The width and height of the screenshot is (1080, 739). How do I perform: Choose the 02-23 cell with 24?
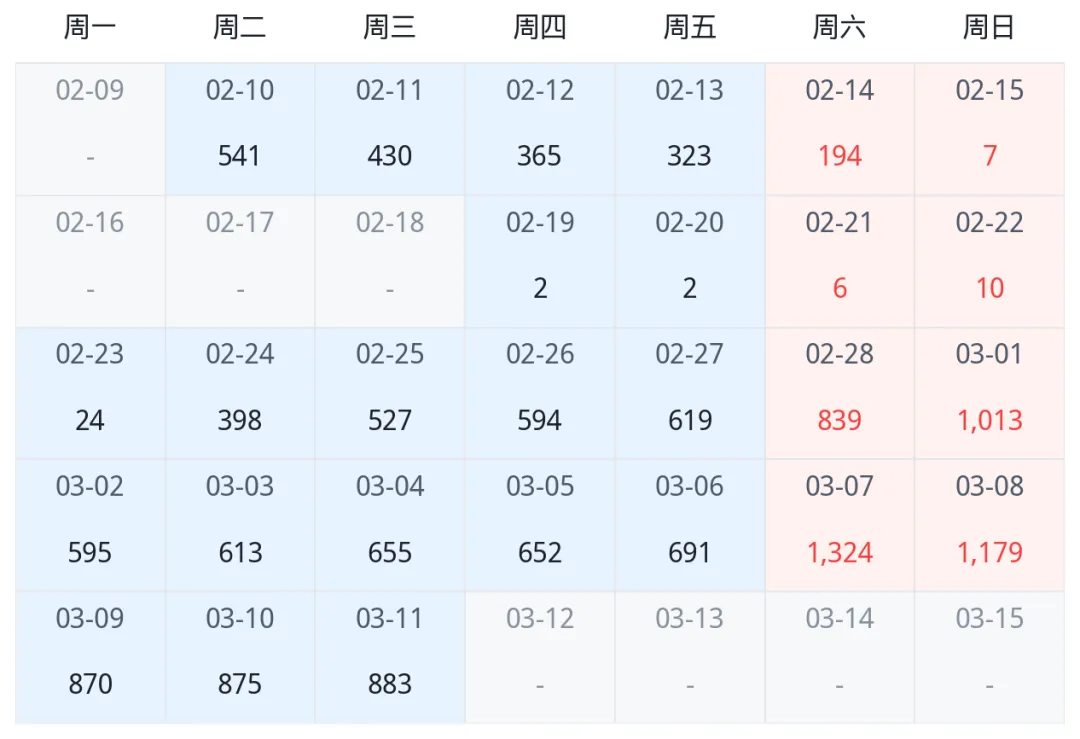[x=90, y=393]
